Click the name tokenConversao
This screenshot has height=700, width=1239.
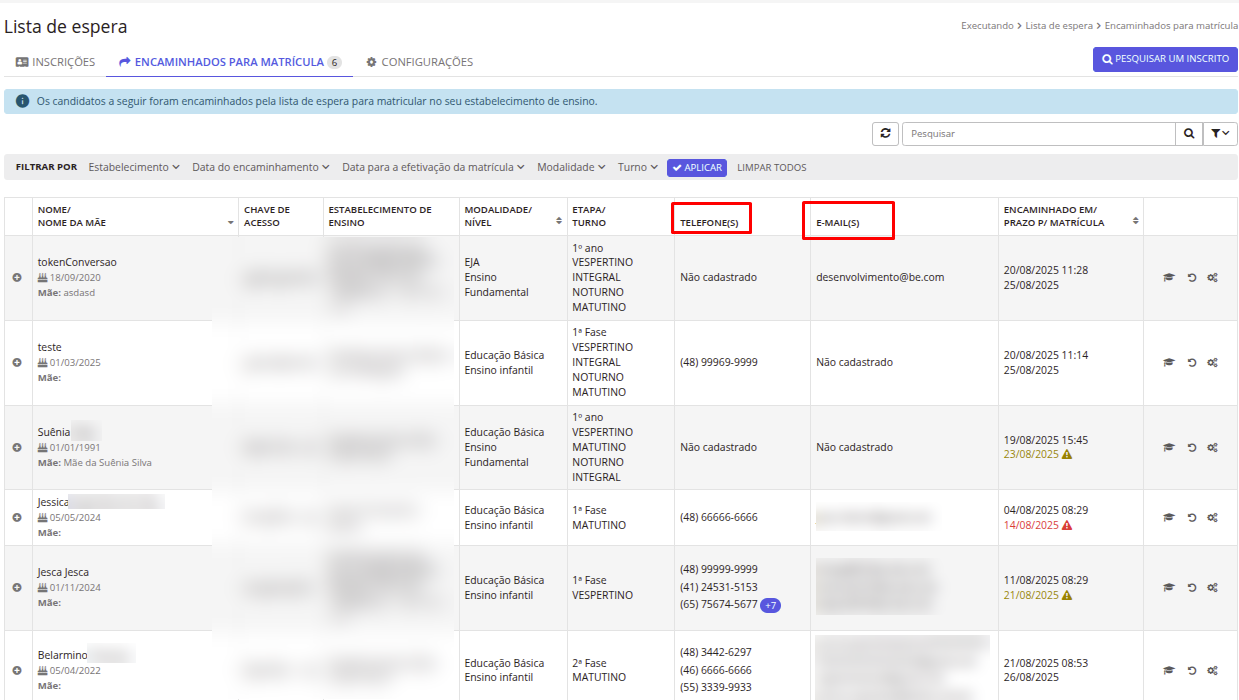pyautogui.click(x=77, y=262)
